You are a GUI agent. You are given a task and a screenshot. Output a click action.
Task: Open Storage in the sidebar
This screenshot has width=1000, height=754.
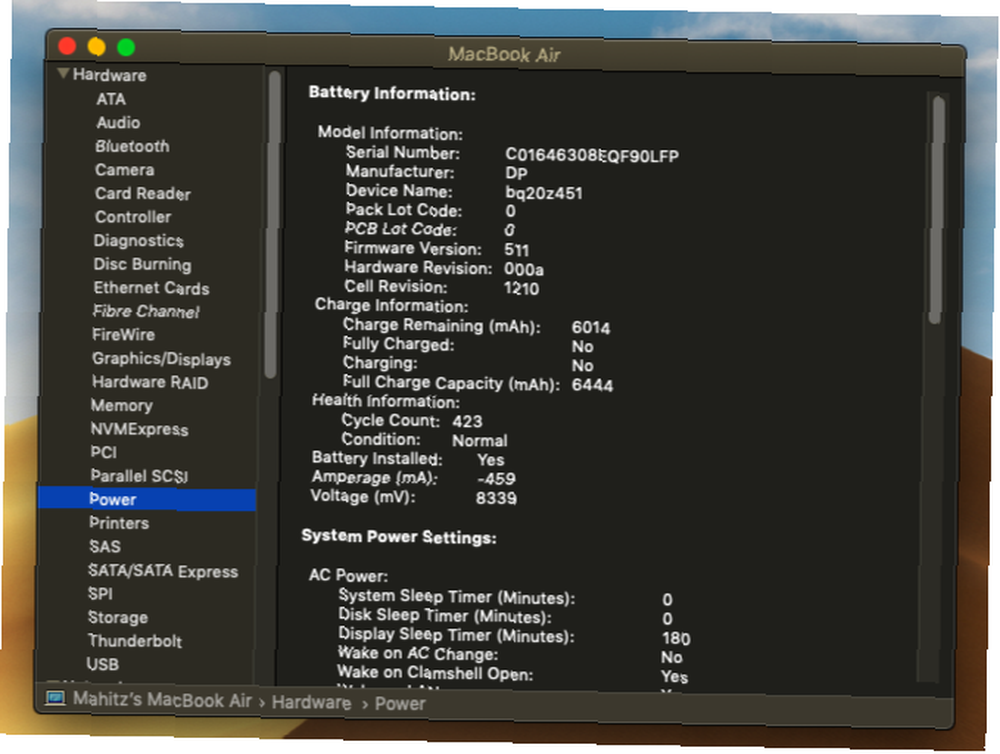pyautogui.click(x=117, y=617)
